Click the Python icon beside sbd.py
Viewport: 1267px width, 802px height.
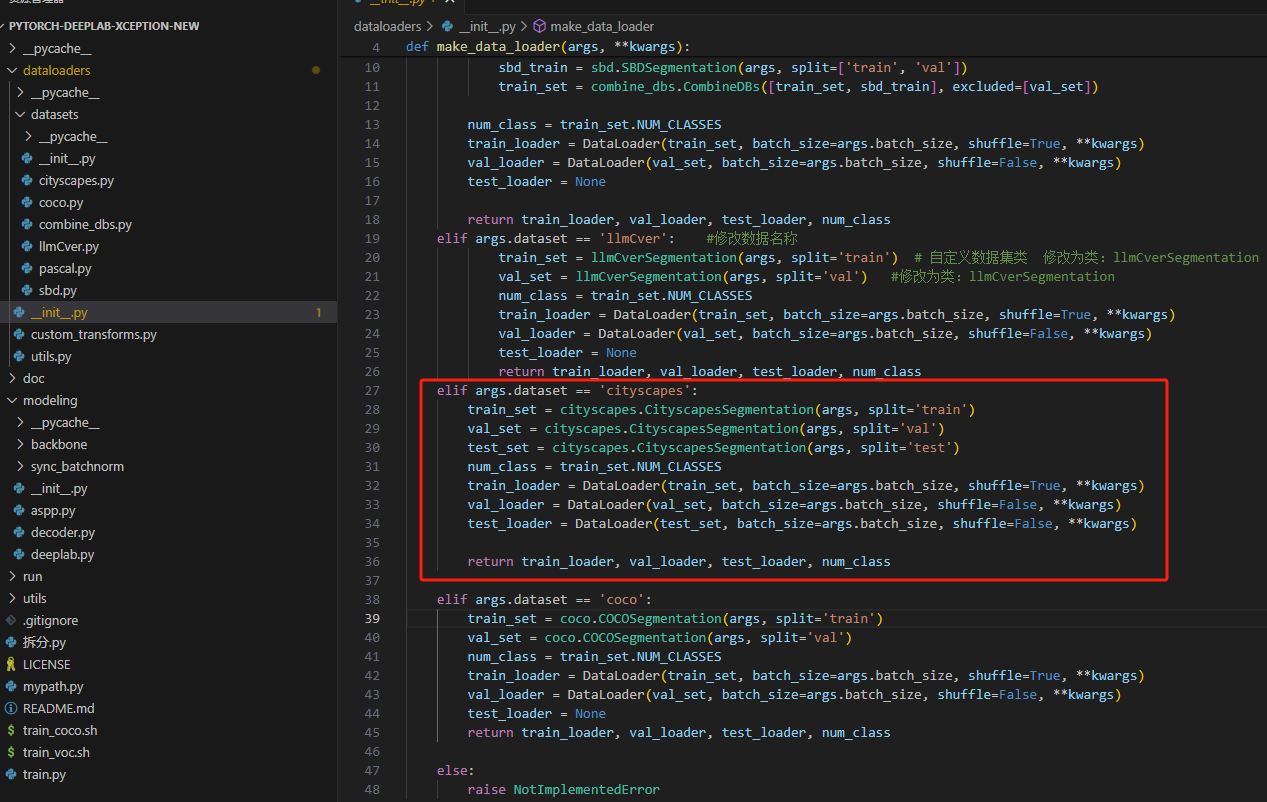(28, 291)
